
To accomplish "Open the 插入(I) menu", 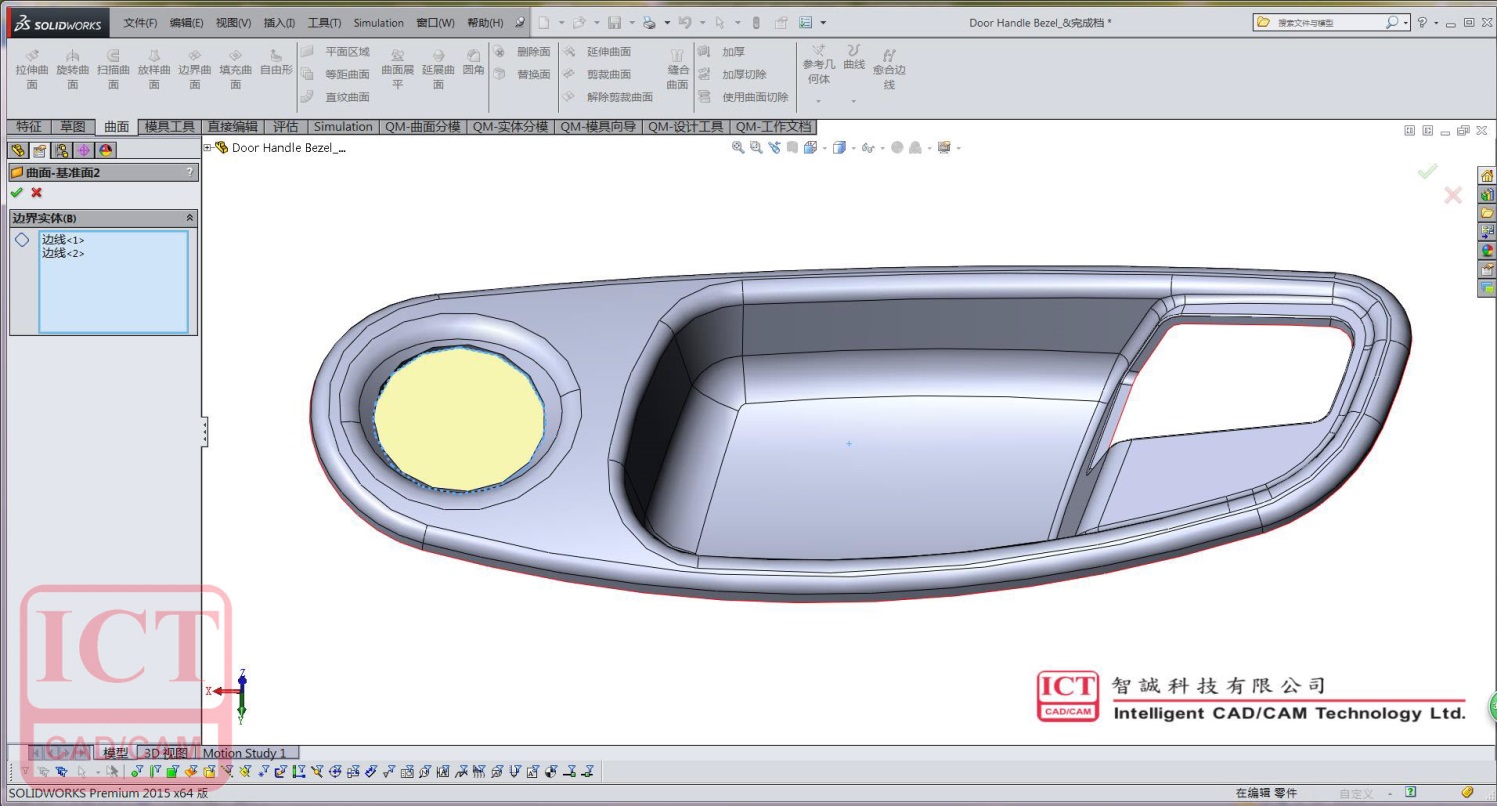I will pyautogui.click(x=279, y=23).
